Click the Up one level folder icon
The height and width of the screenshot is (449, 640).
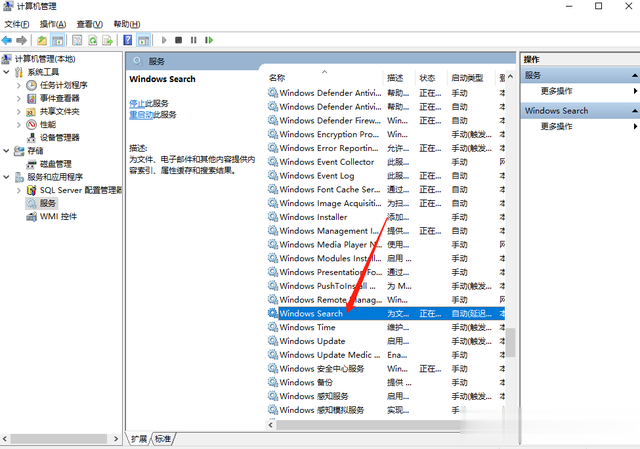coord(42,40)
